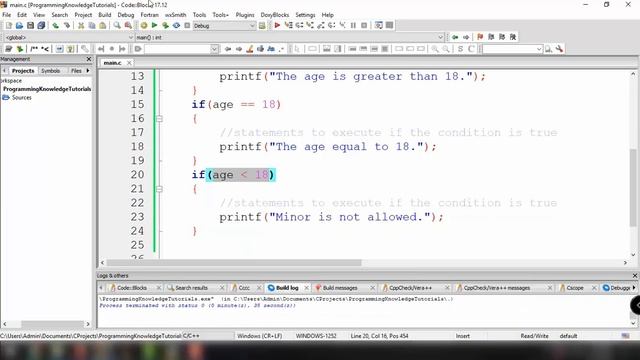
Task: Select the main.c editor tab
Action: coord(112,62)
